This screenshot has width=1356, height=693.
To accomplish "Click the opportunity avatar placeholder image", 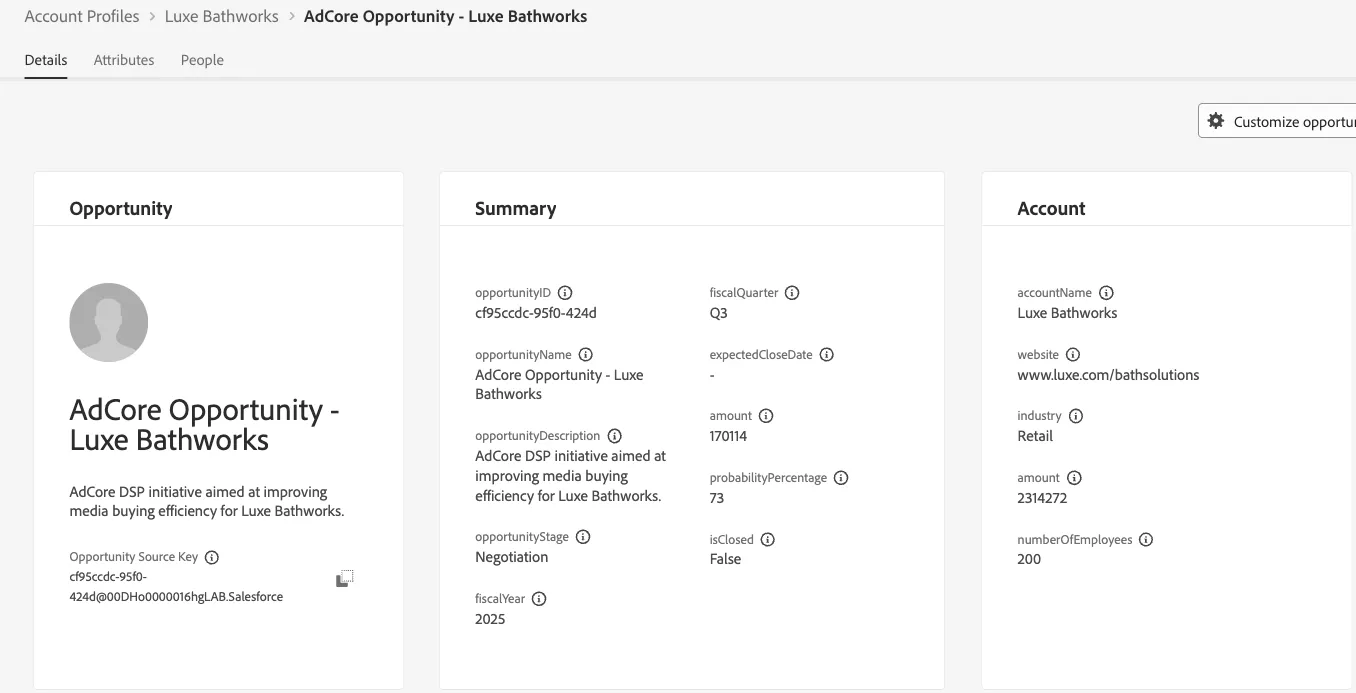I will pyautogui.click(x=109, y=322).
